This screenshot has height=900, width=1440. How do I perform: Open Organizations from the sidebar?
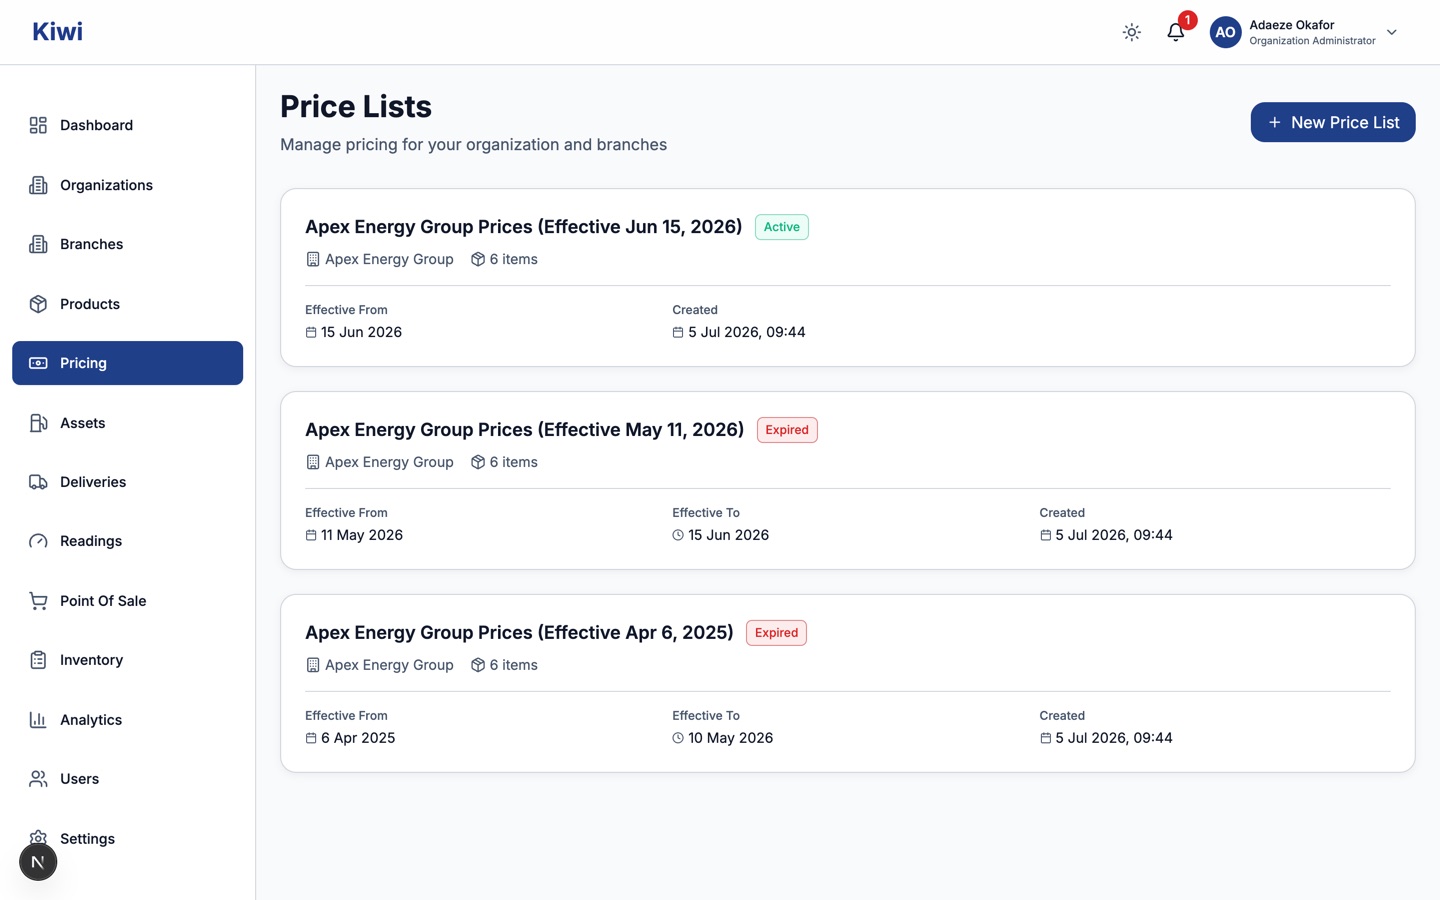coord(127,185)
